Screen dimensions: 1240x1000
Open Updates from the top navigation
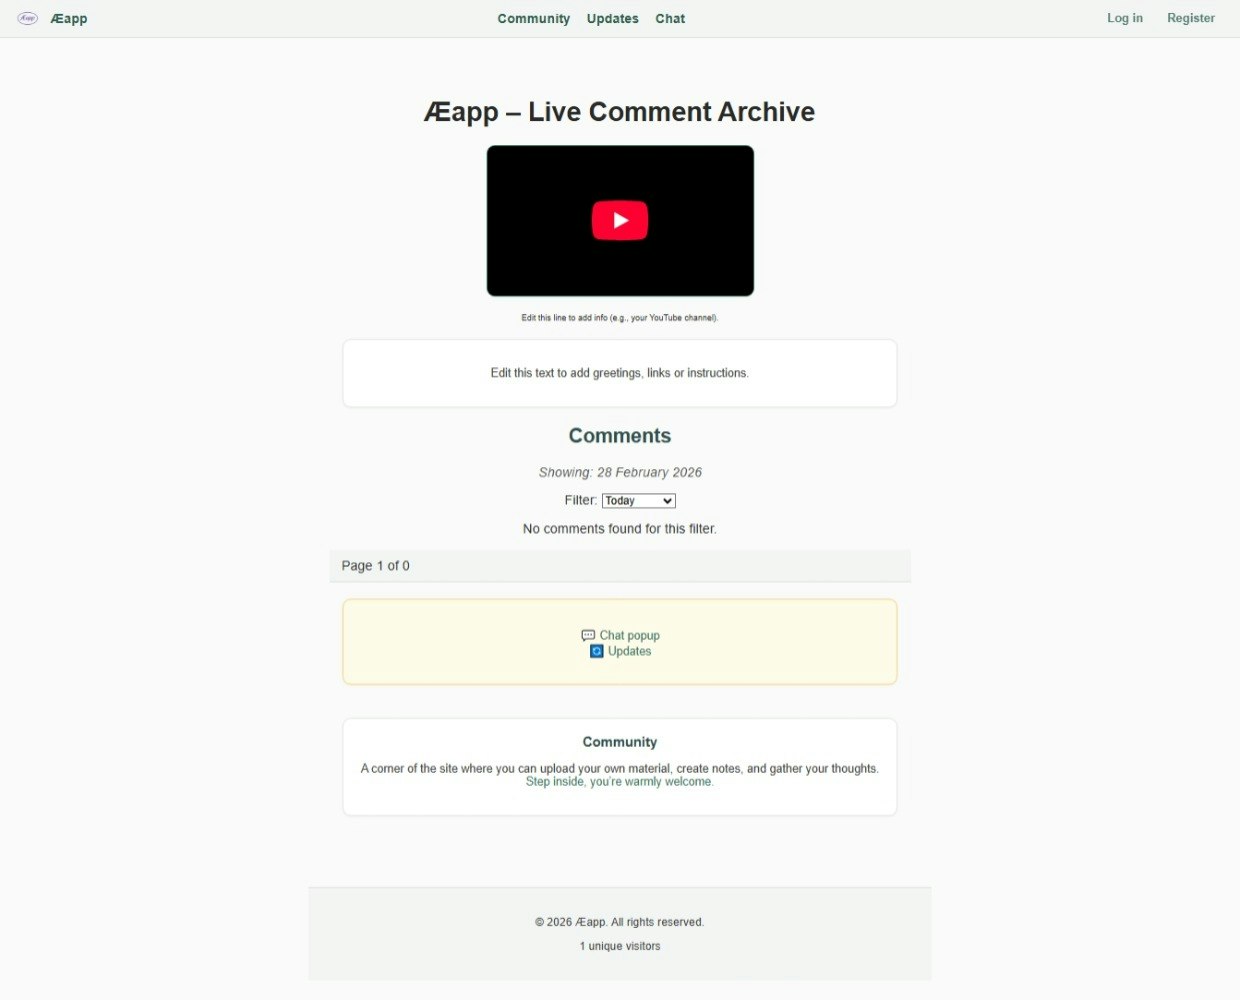coord(612,18)
